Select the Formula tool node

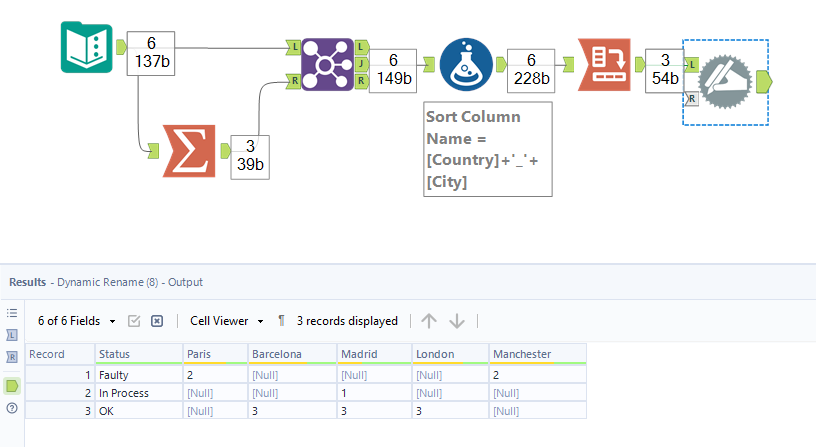click(466, 64)
